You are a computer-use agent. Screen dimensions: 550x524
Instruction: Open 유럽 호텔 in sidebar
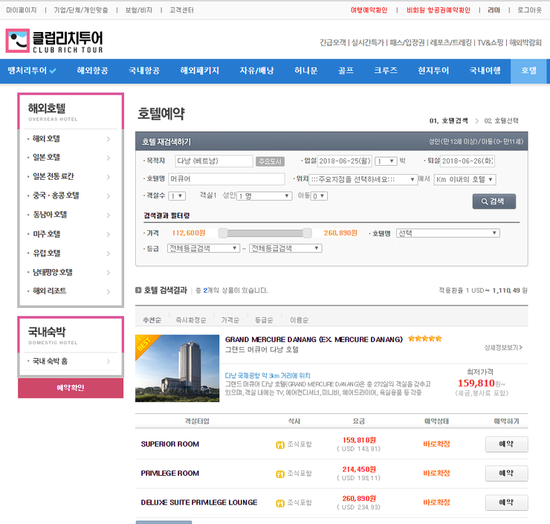pyautogui.click(x=46, y=253)
